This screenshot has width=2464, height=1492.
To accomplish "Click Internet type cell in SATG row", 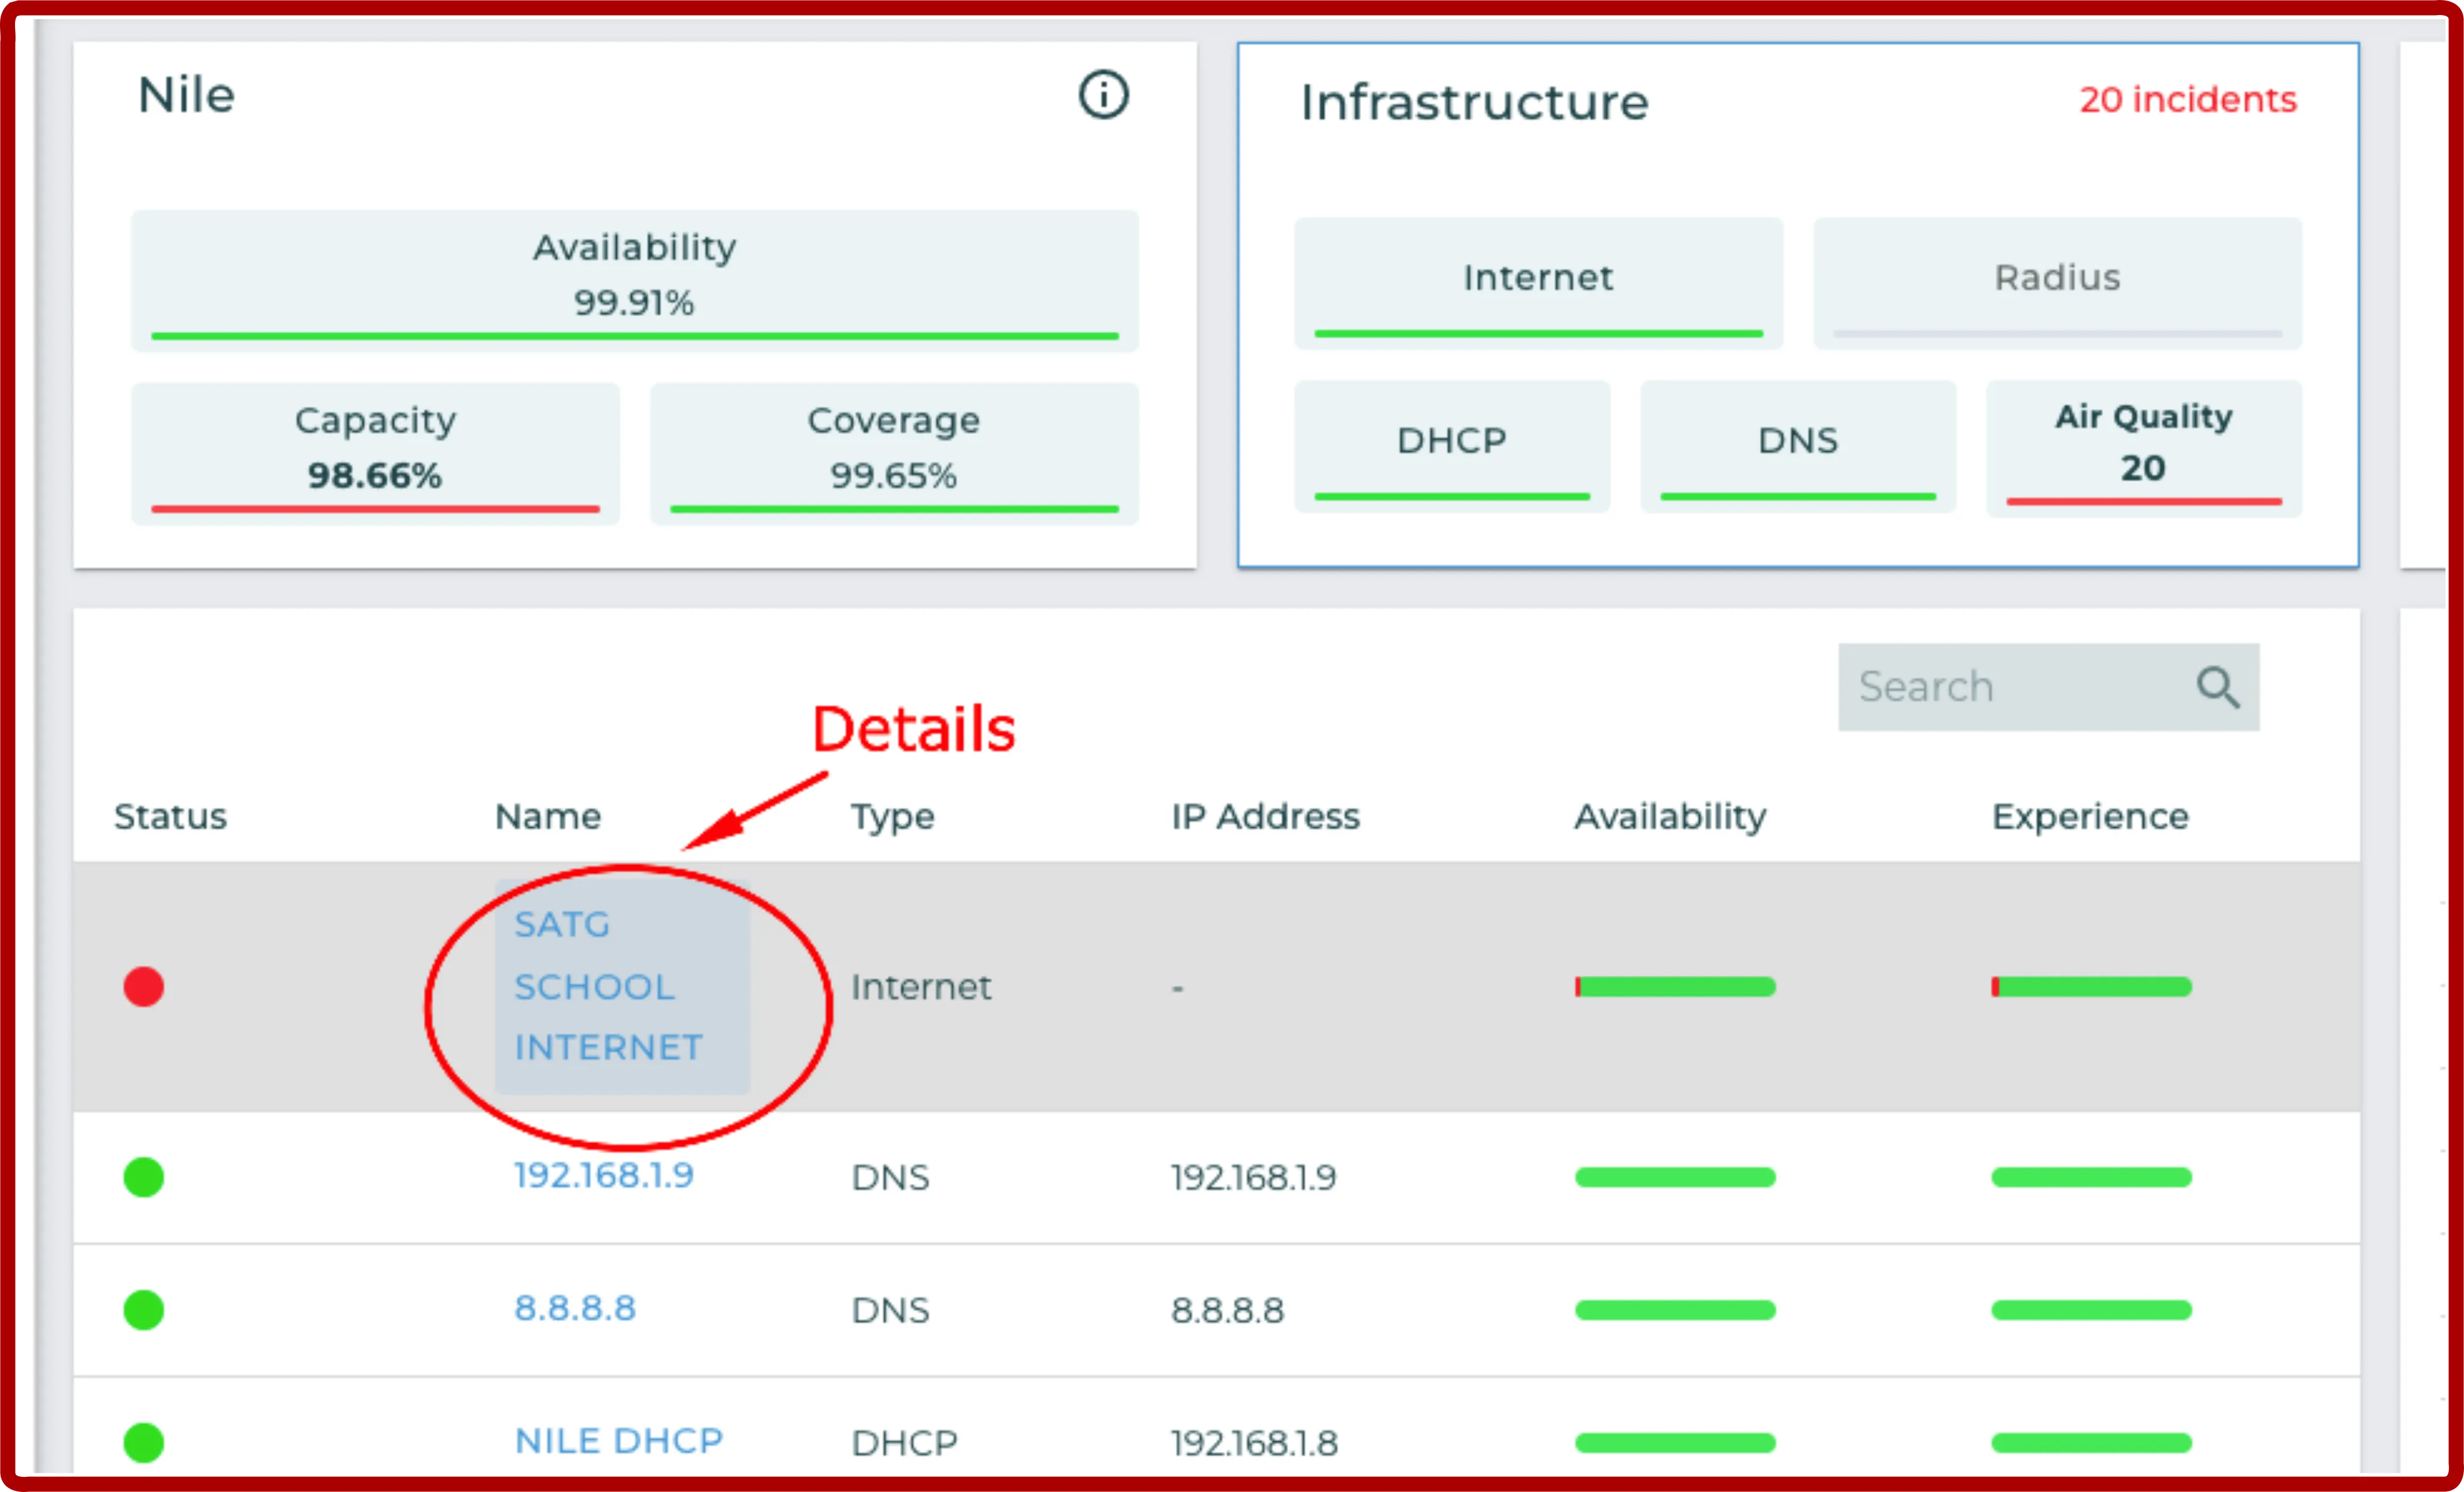I will click(x=921, y=987).
